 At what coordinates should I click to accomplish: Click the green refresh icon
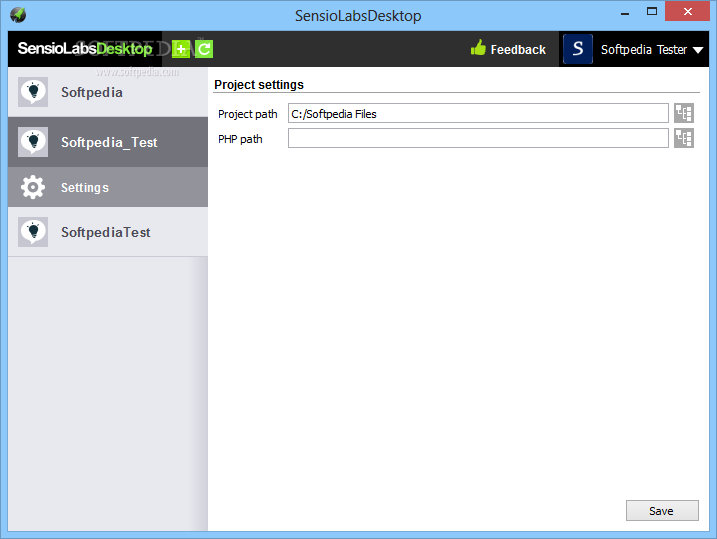tap(204, 49)
